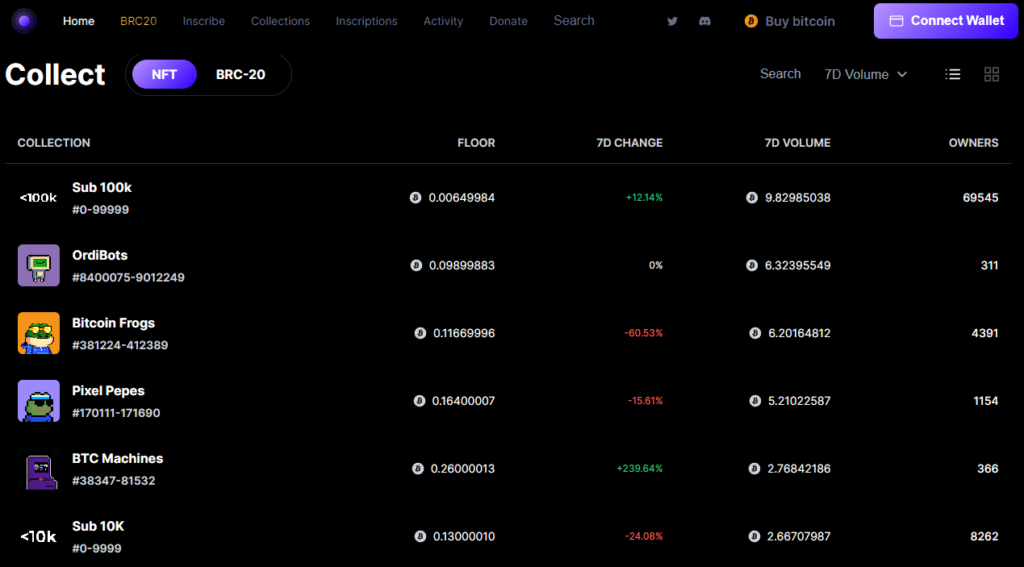Click the OrdiBots robot thumbnail

(x=39, y=265)
